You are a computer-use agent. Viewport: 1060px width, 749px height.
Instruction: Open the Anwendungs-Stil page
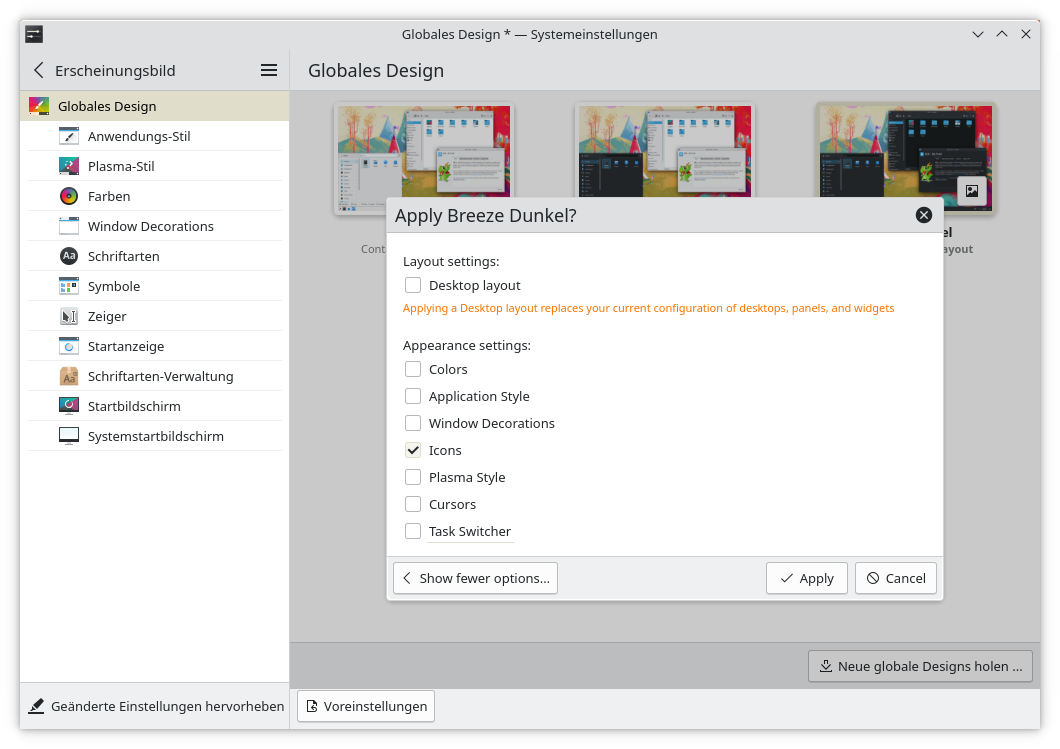(155, 136)
